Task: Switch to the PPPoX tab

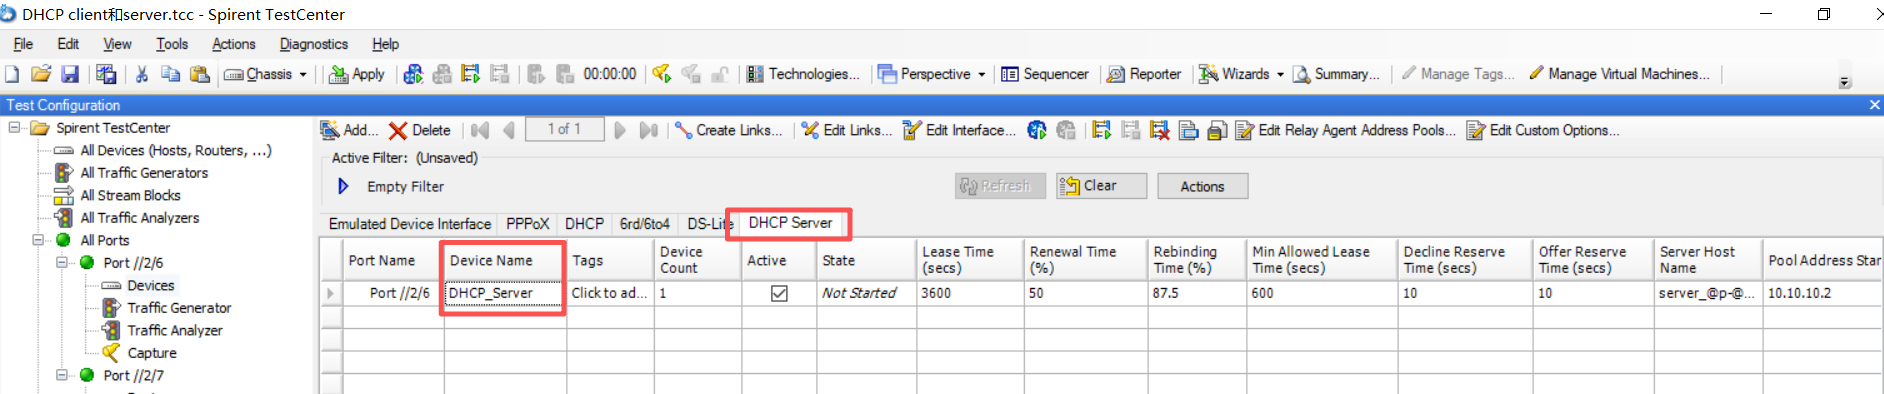Action: pyautogui.click(x=527, y=224)
